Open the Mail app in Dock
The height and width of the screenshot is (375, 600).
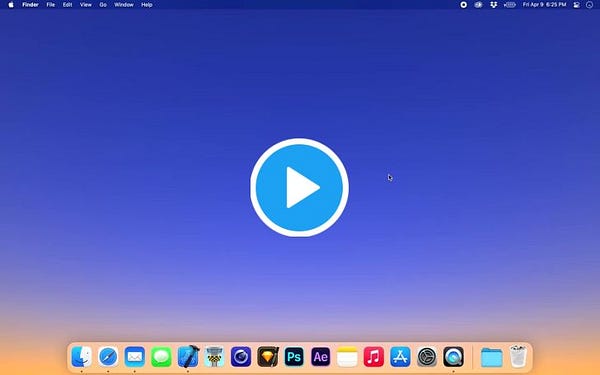135,357
